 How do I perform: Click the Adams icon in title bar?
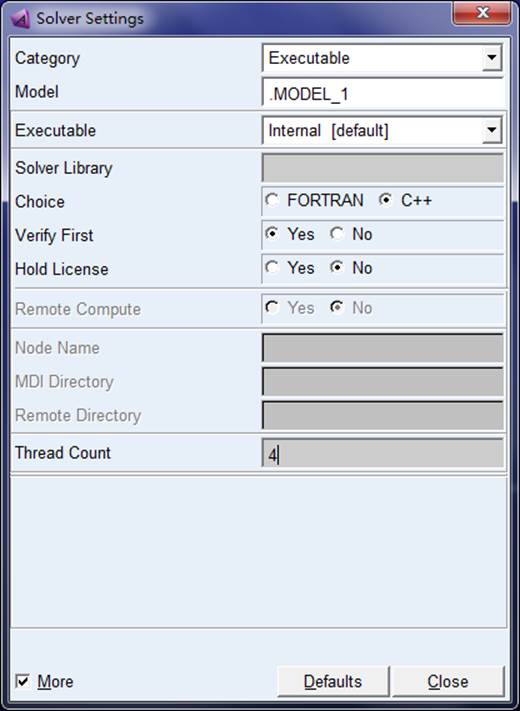point(20,19)
